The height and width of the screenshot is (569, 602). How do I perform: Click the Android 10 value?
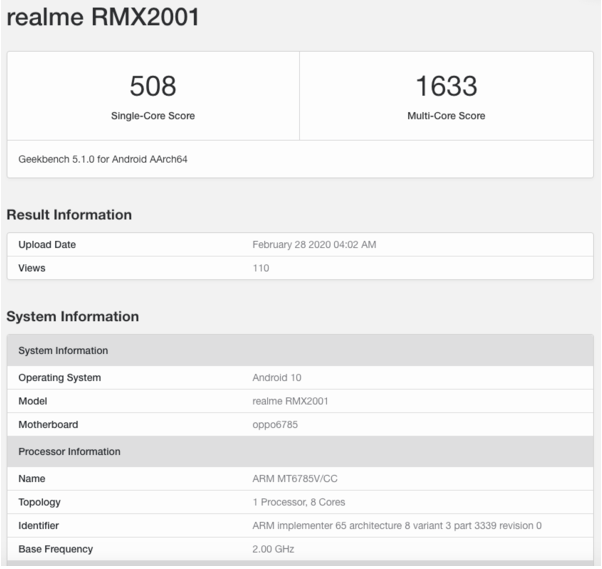(277, 378)
